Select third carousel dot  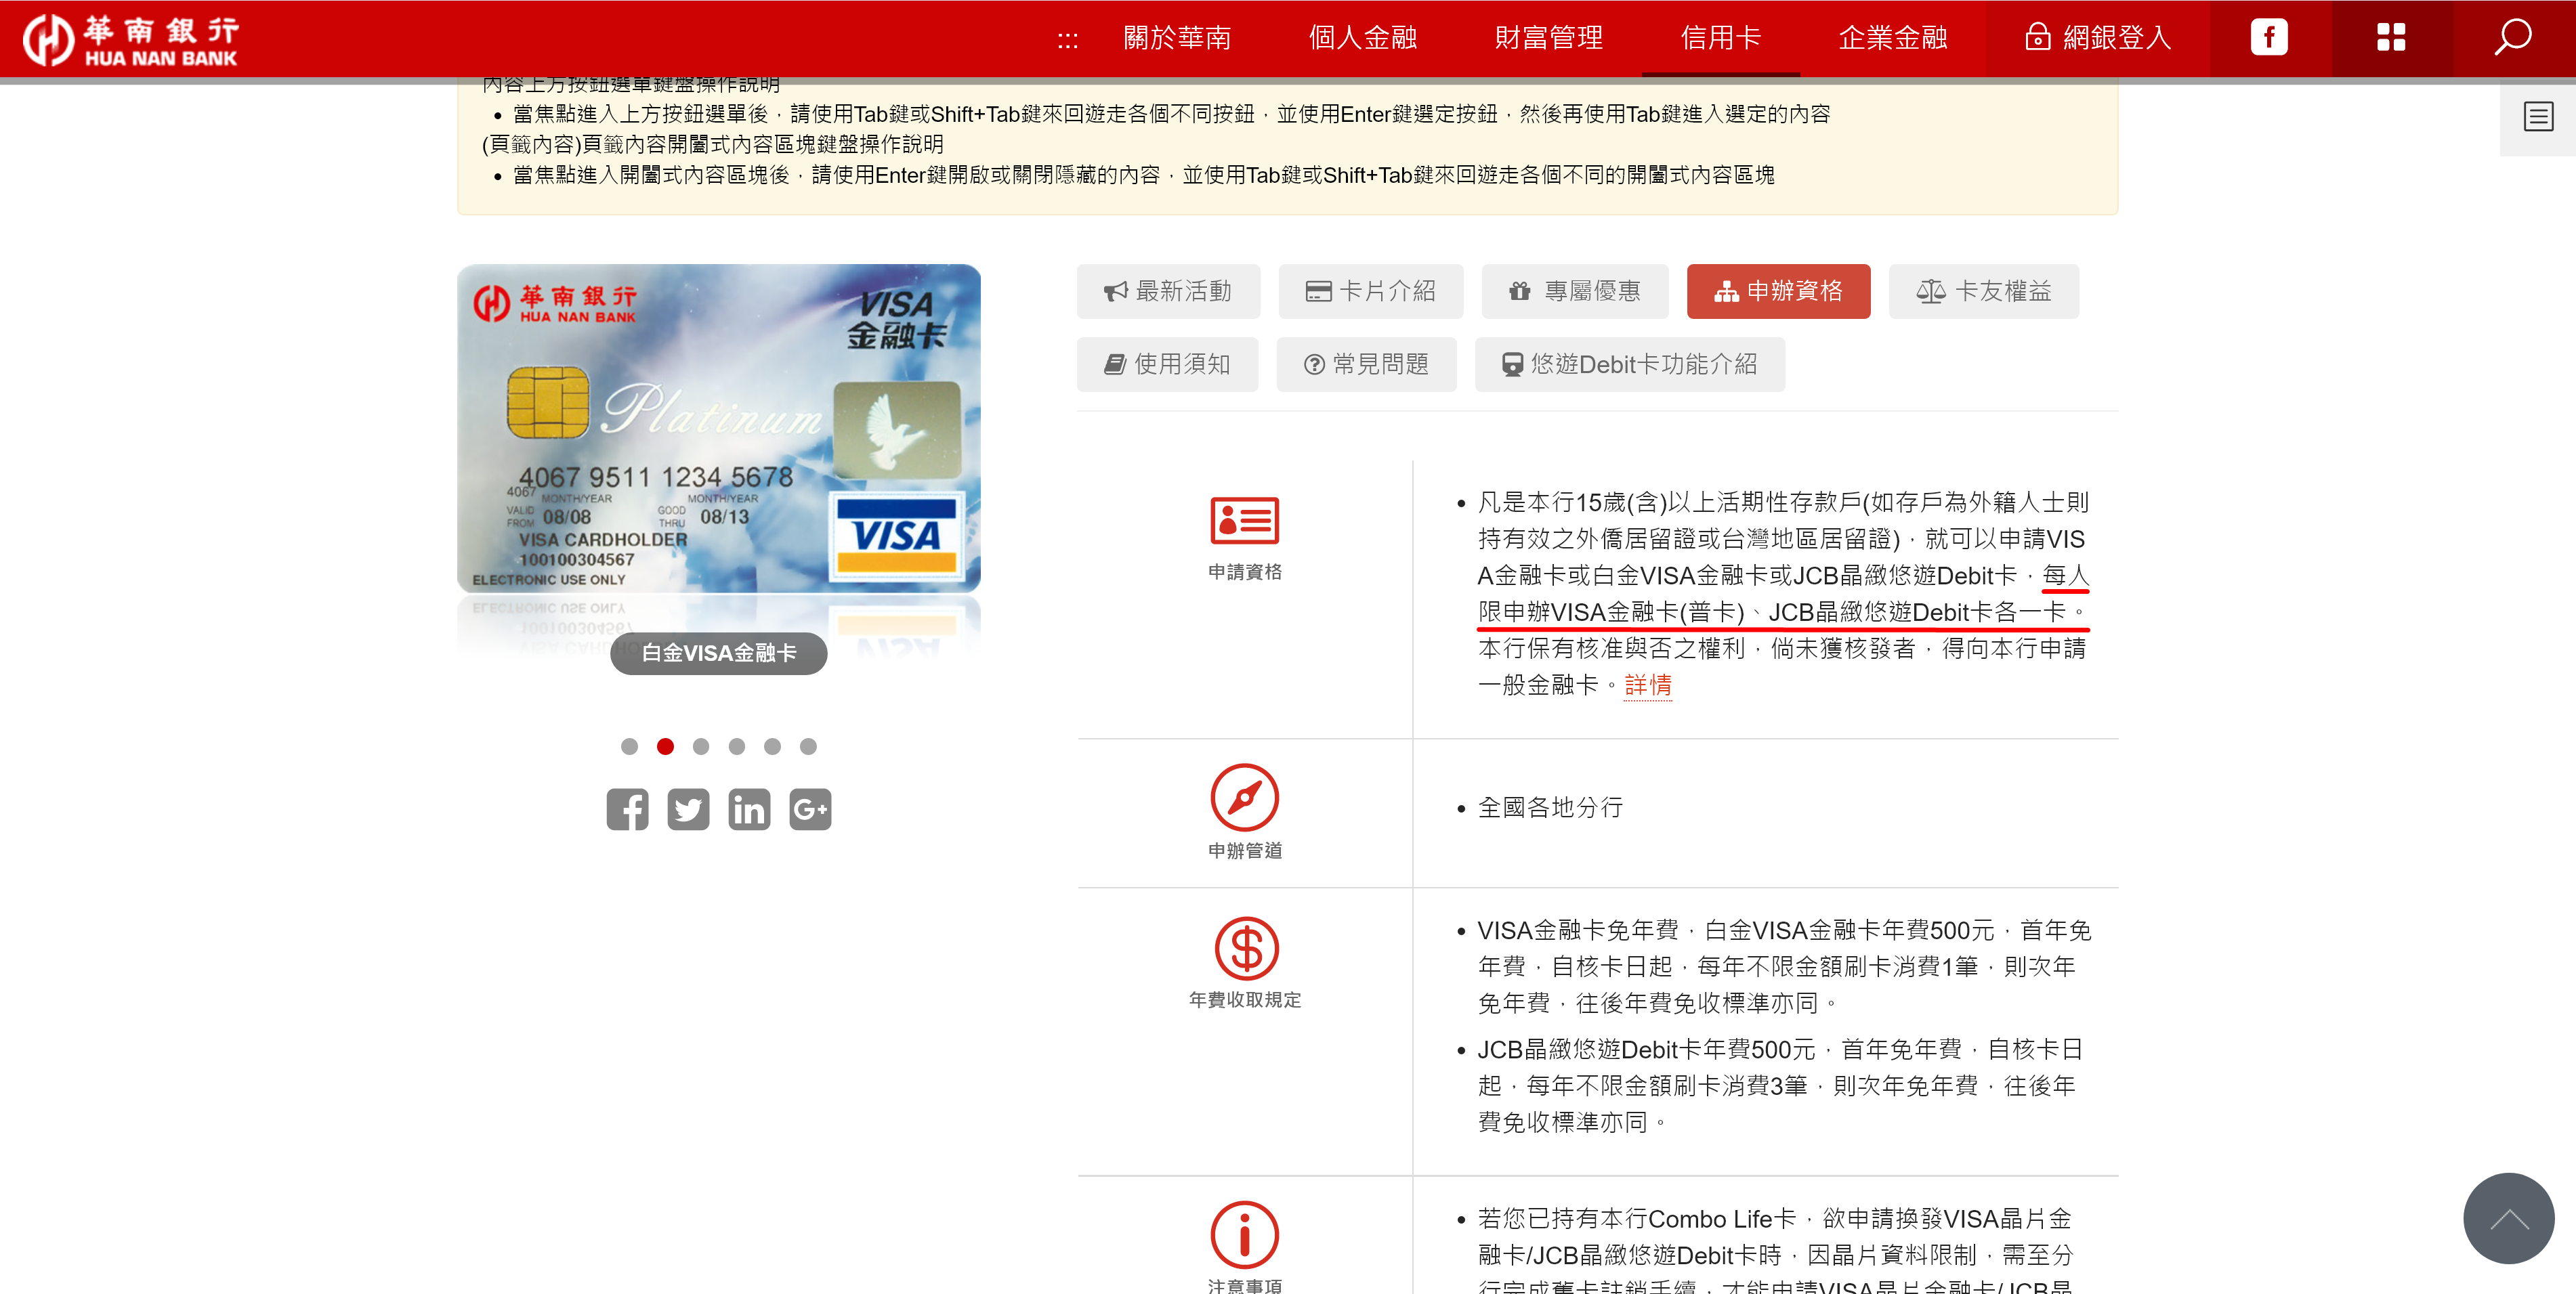(x=701, y=746)
